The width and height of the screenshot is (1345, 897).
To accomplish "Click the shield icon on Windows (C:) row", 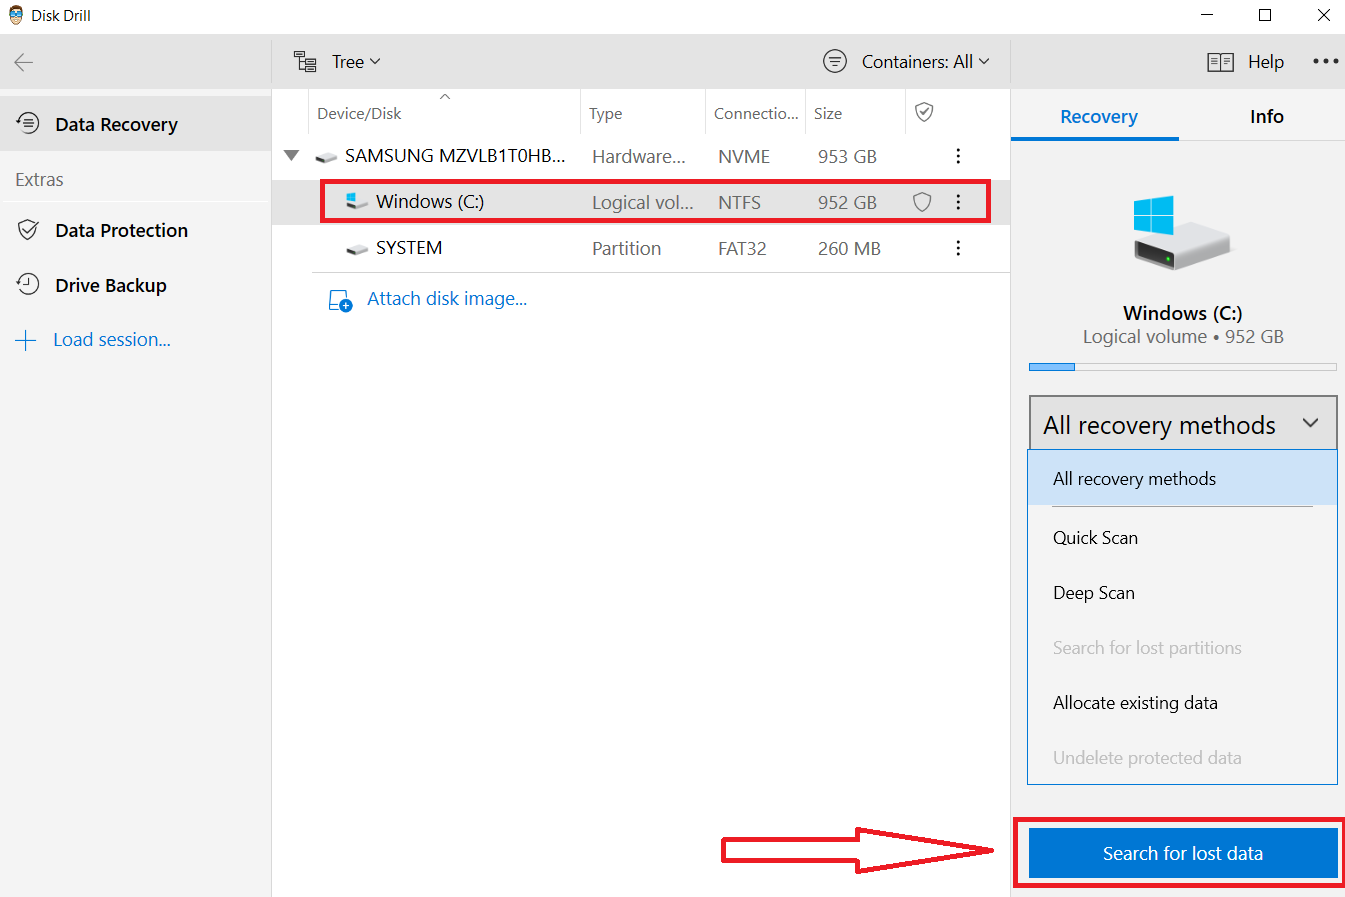I will [922, 202].
